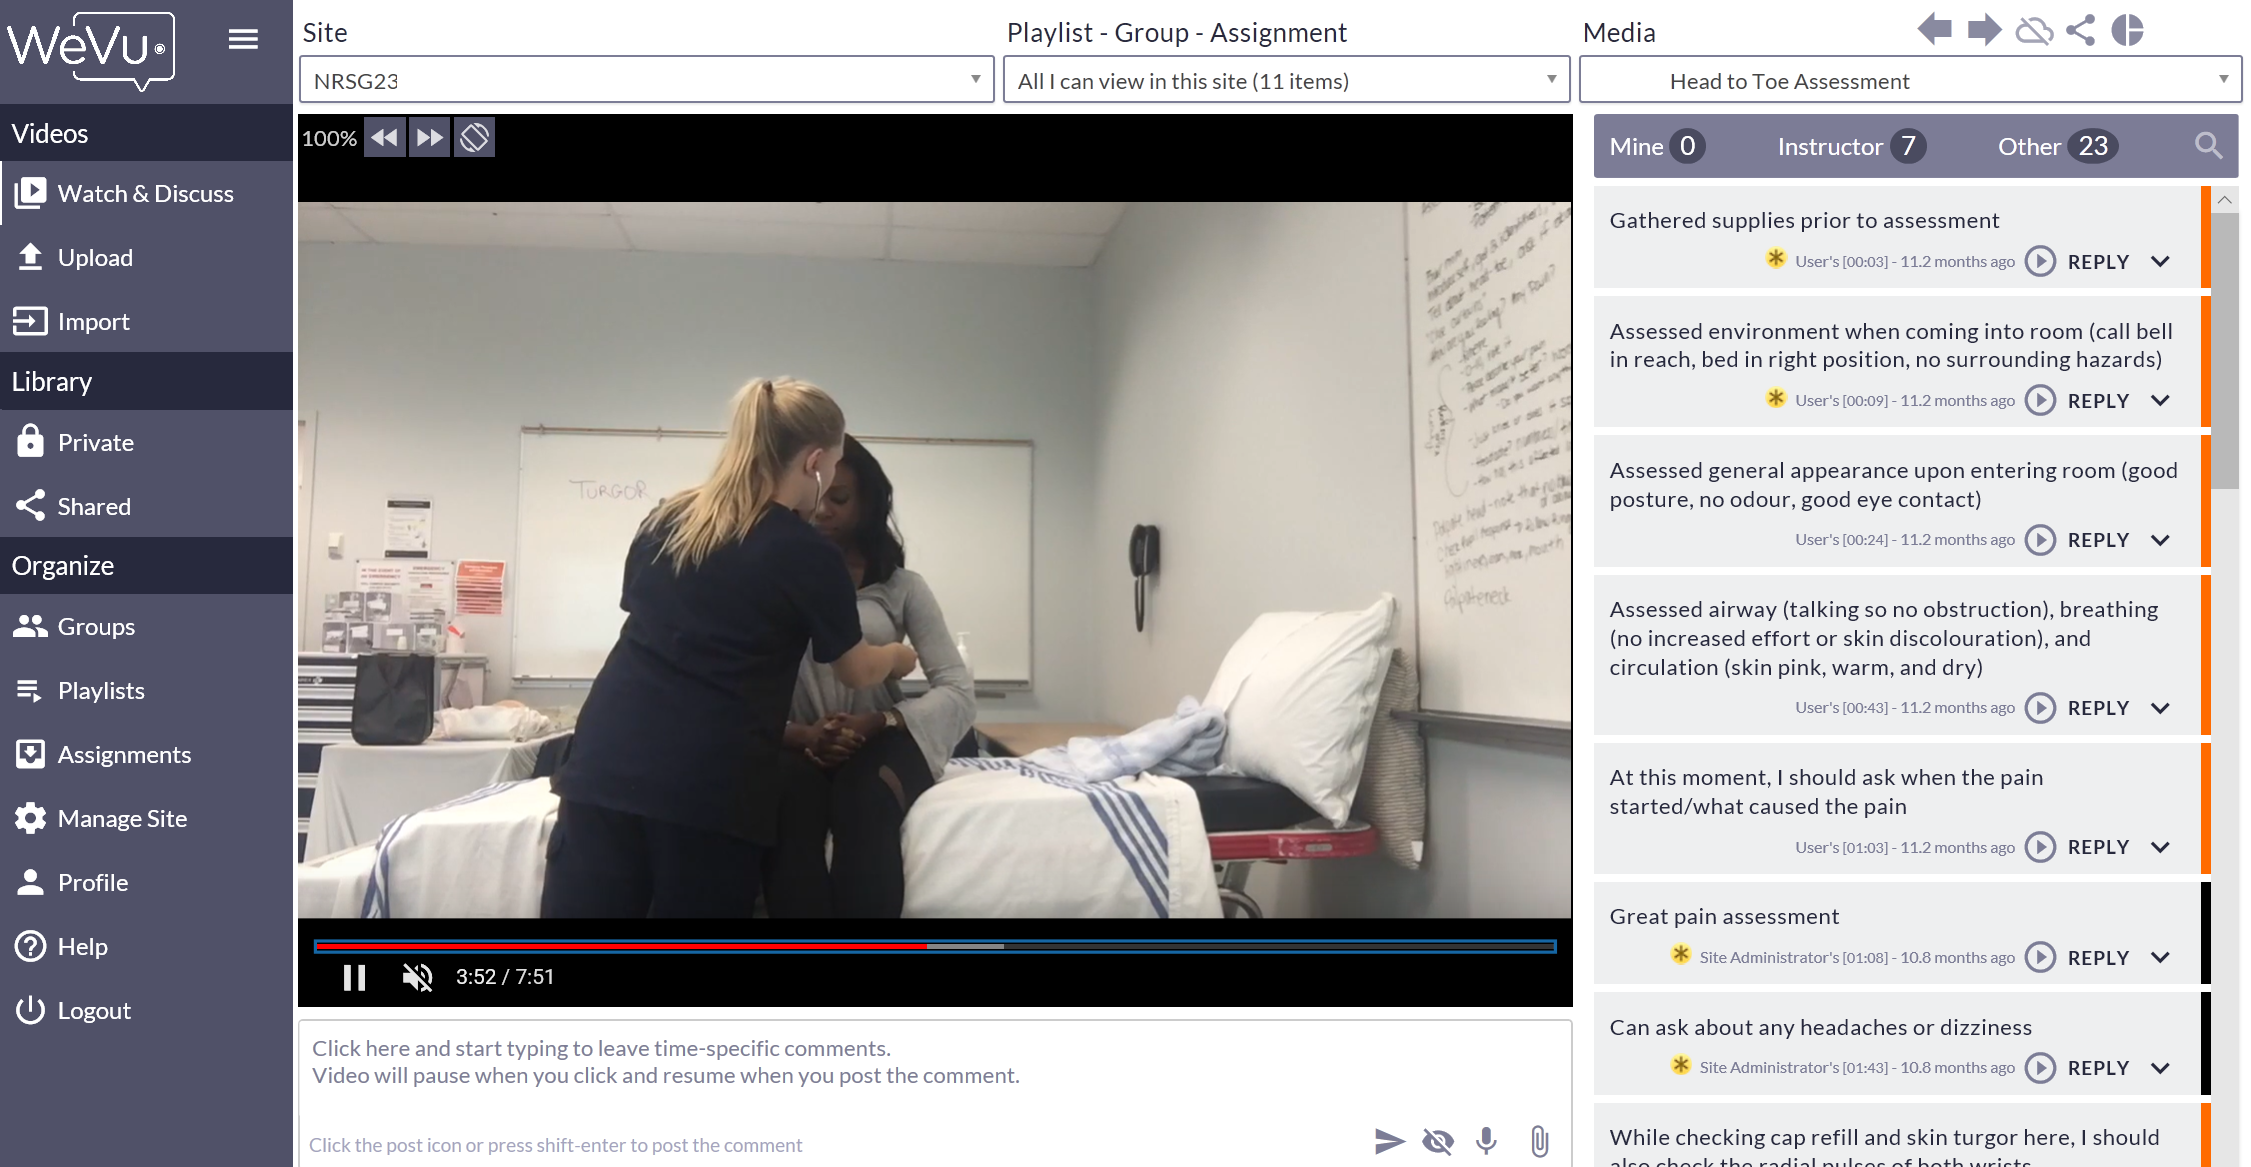The height and width of the screenshot is (1167, 2251).
Task: Unmute the video sound
Action: [417, 977]
